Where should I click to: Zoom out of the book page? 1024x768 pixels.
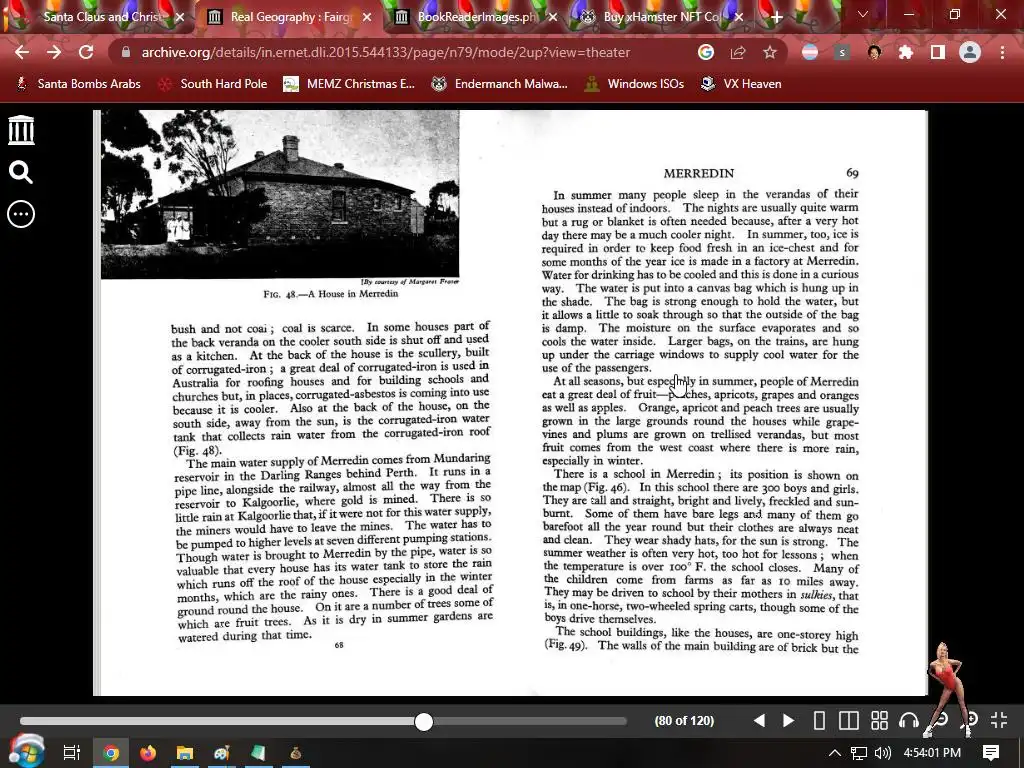(x=940, y=720)
